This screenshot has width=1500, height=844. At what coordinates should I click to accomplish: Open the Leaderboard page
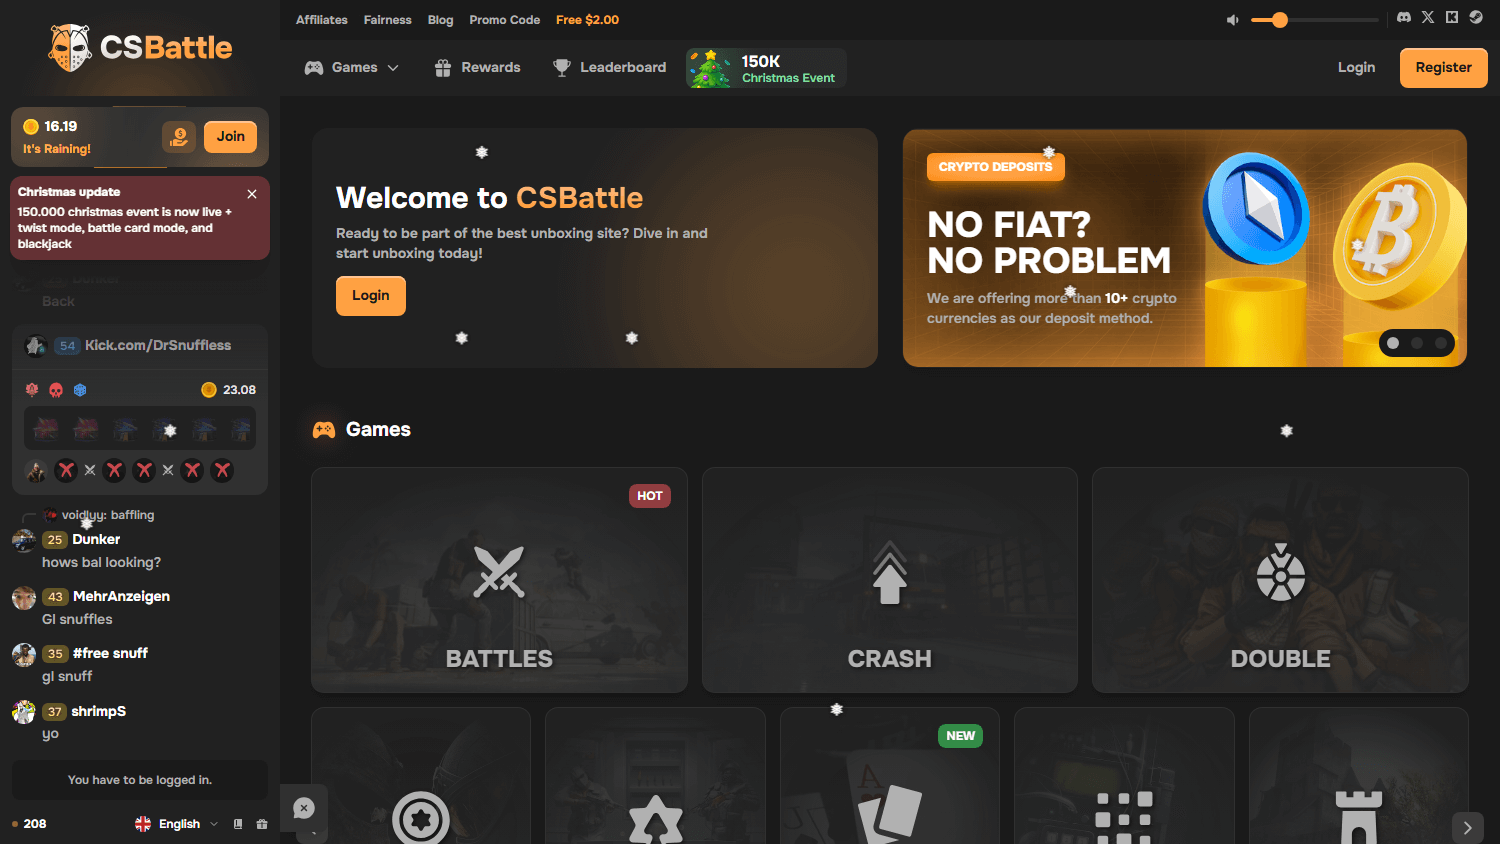[x=622, y=67]
